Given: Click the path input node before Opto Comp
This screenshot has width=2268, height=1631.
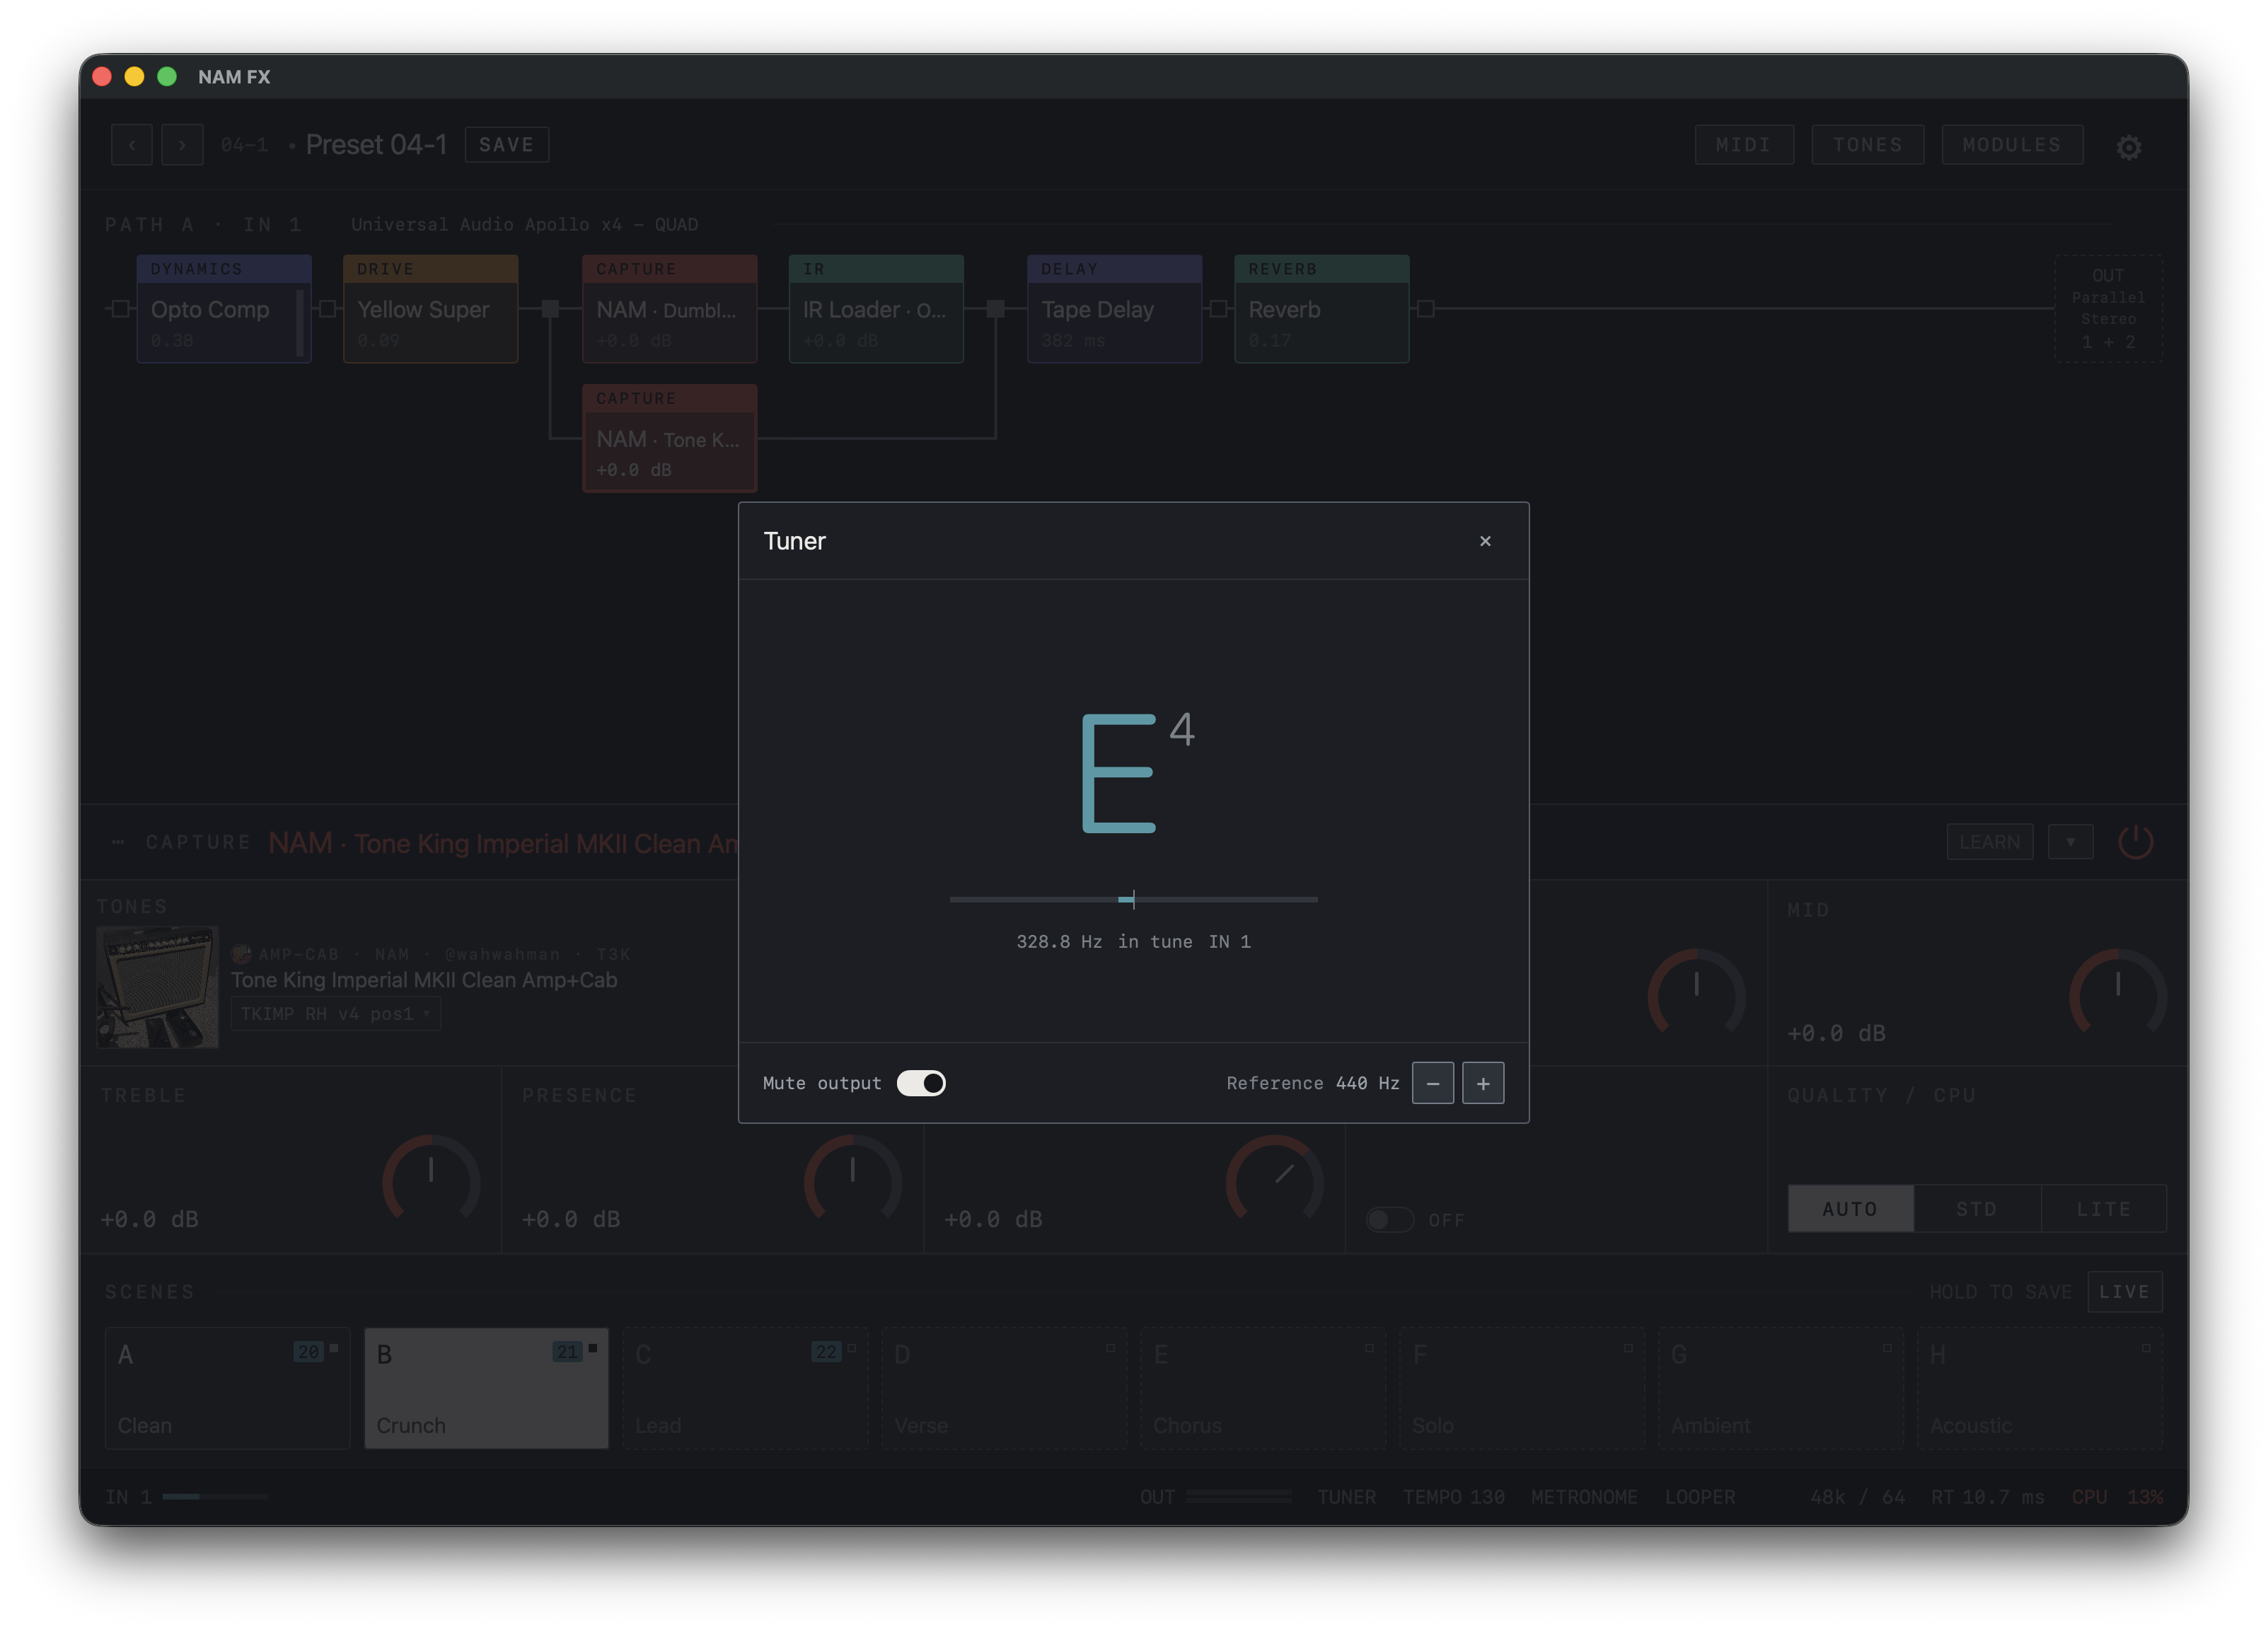Looking at the screenshot, I should coord(120,309).
